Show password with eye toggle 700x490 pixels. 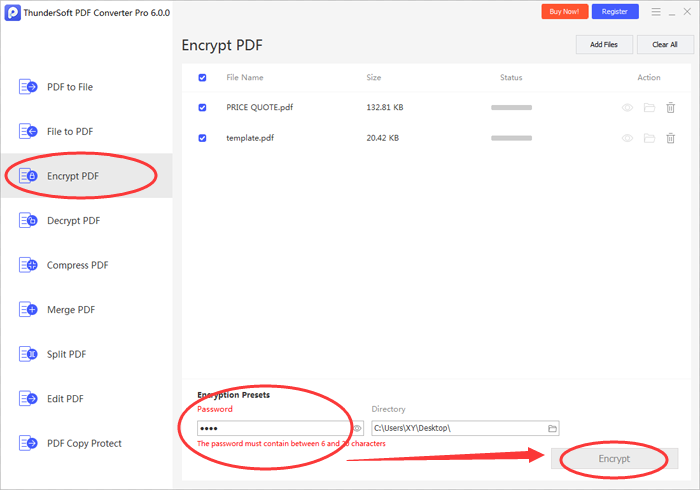[x=357, y=428]
